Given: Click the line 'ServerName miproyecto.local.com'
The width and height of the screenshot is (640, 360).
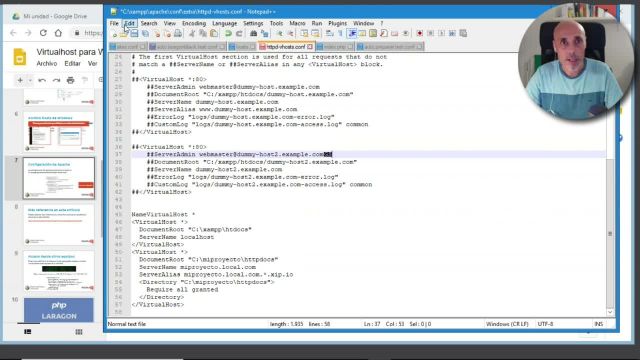Looking at the screenshot, I should (198, 267).
